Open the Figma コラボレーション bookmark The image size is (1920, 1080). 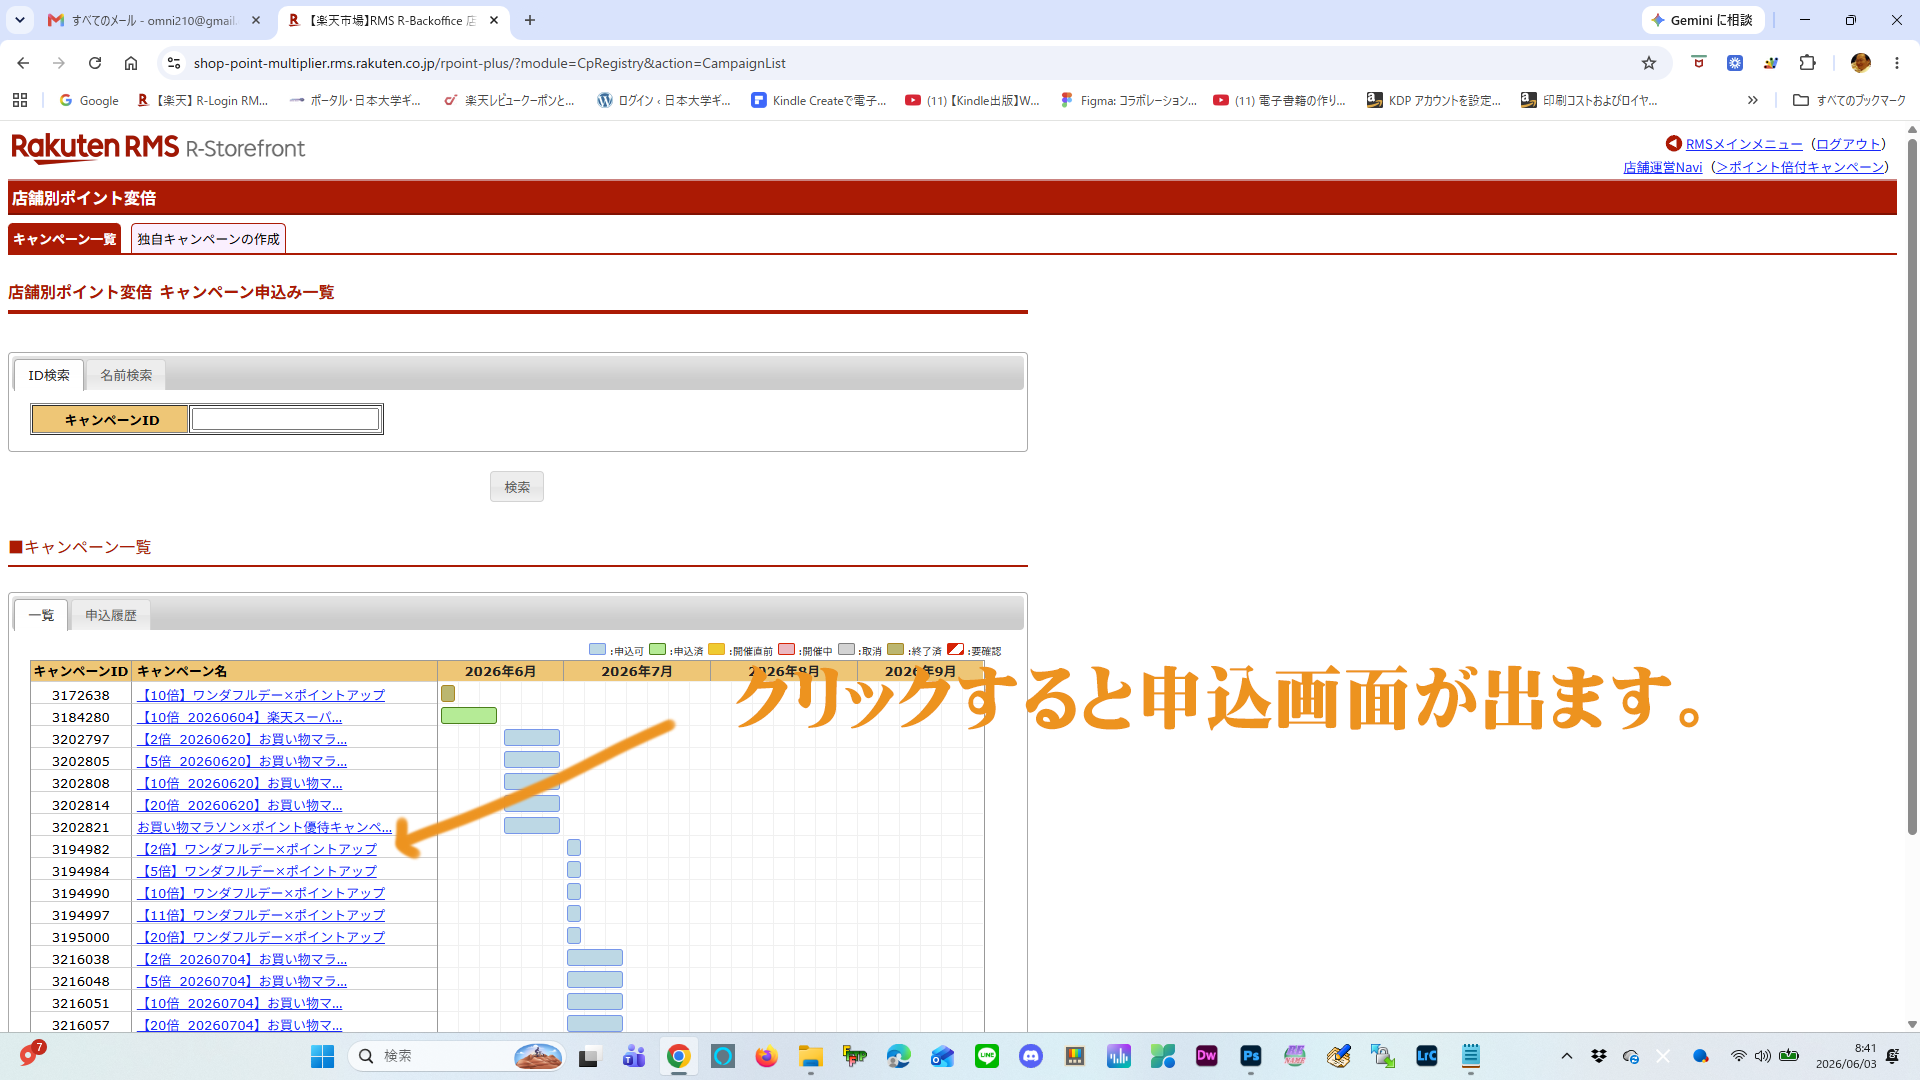click(x=1128, y=100)
